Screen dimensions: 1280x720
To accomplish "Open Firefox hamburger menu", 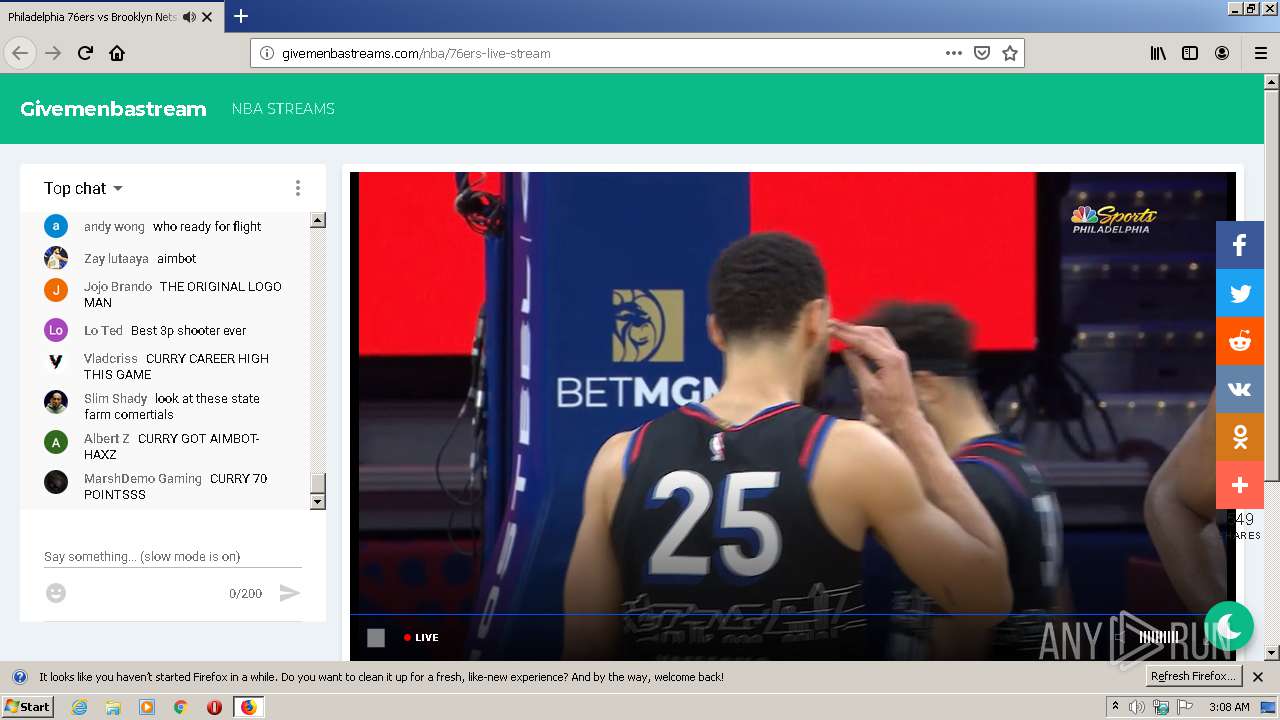I will [1261, 53].
